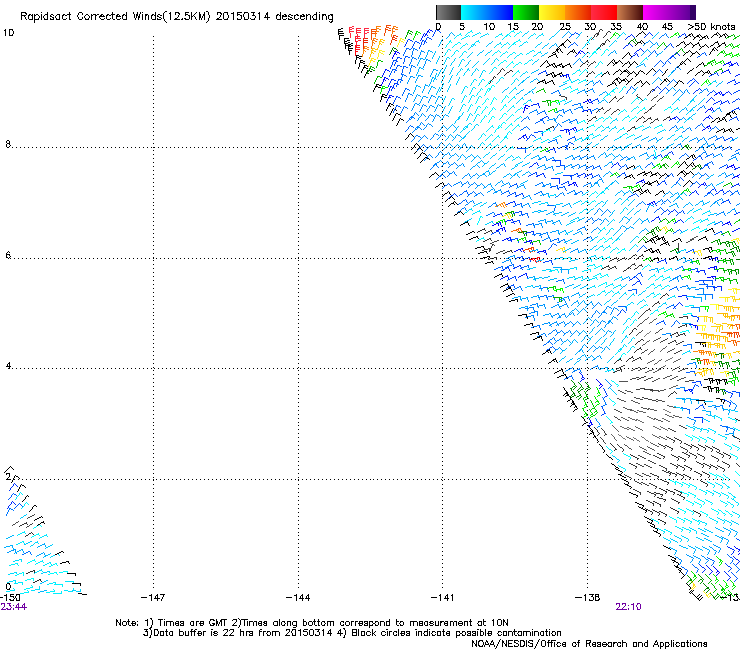Click the cyan-to-blue 5-15 knots color band
The width and height of the screenshot is (740, 650).
(x=487, y=12)
